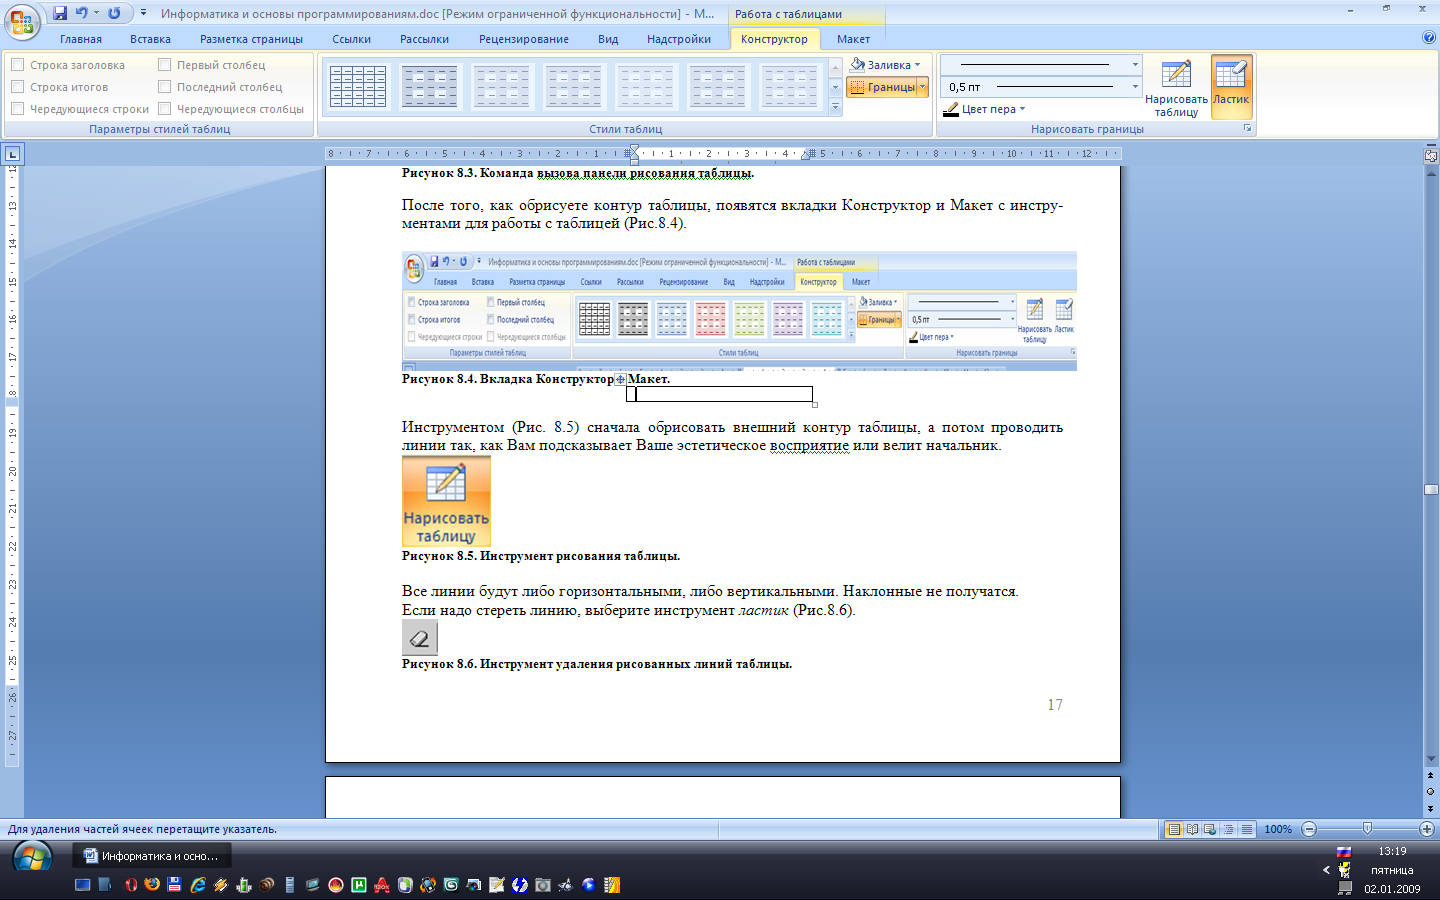Toggle the ruler button above the scrollbar

(1431, 155)
